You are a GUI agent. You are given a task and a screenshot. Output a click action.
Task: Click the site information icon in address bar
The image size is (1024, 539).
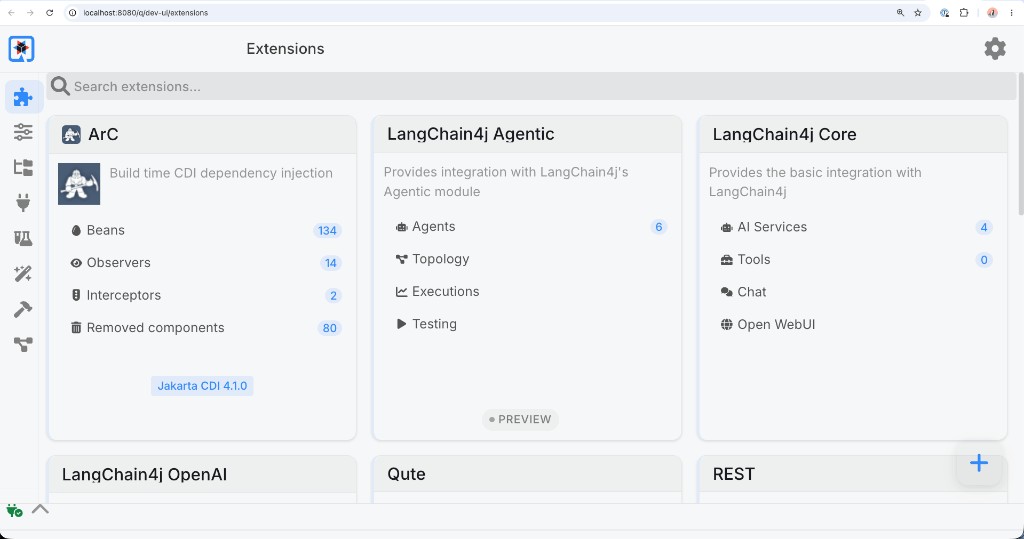(x=72, y=12)
